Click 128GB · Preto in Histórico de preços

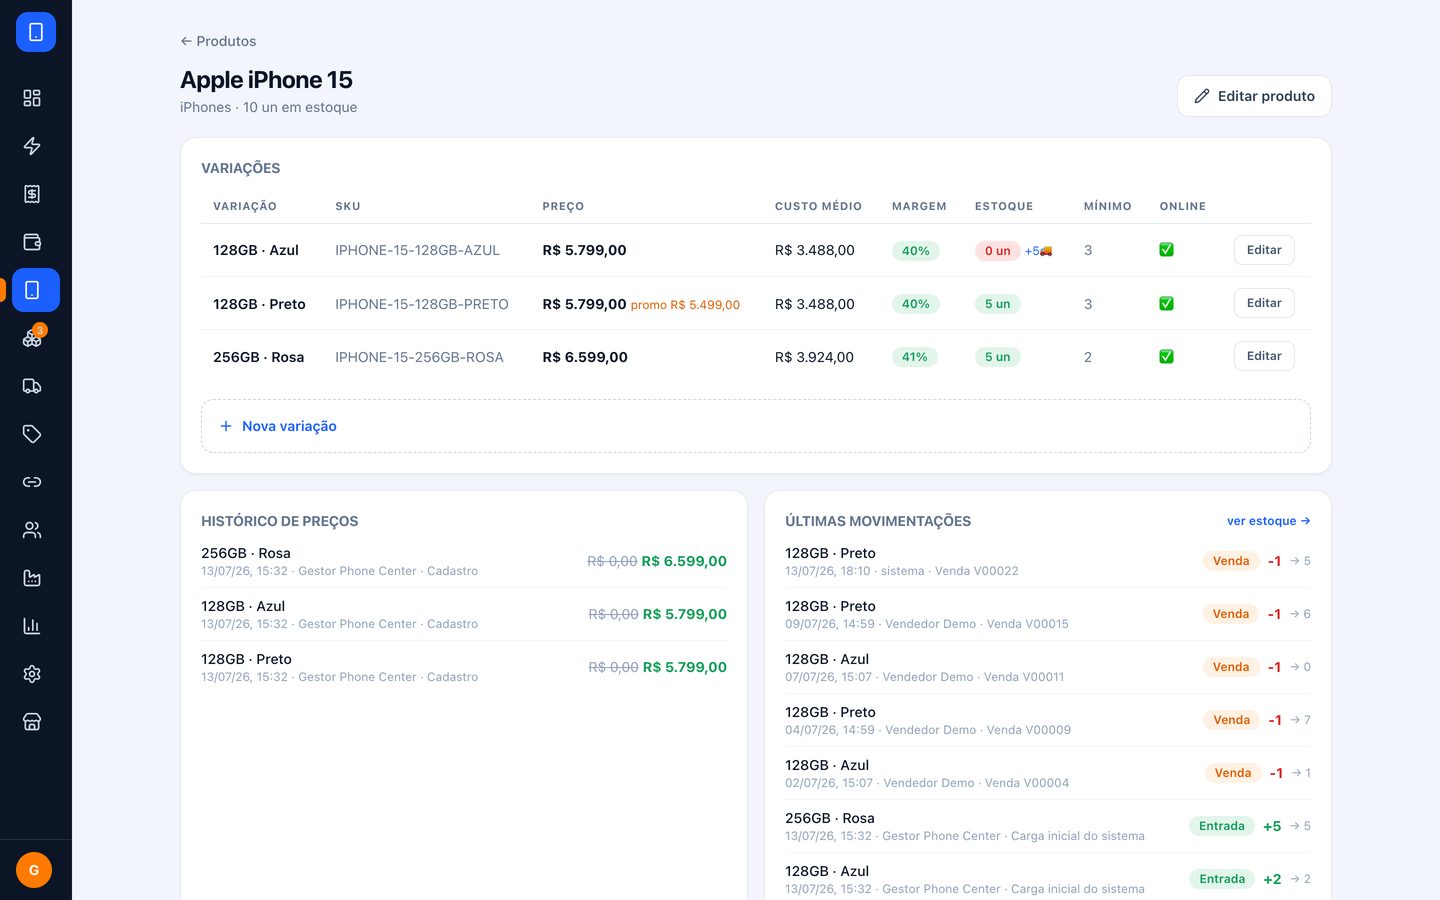(x=246, y=659)
